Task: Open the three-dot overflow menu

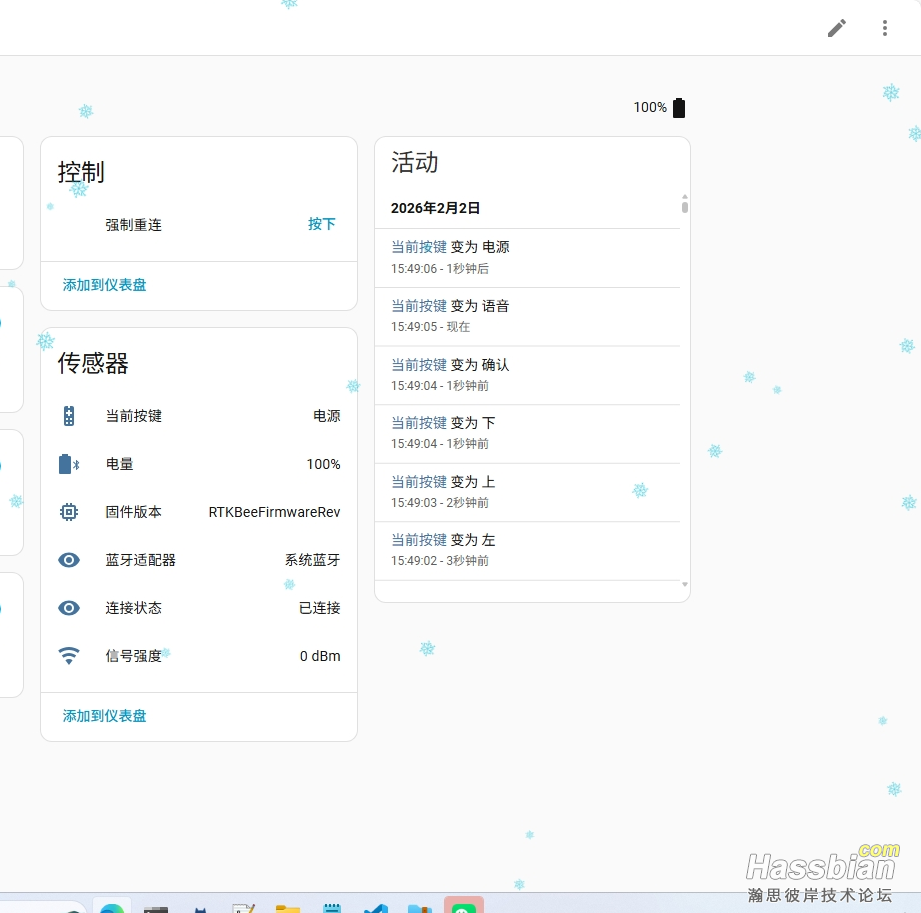Action: click(885, 28)
